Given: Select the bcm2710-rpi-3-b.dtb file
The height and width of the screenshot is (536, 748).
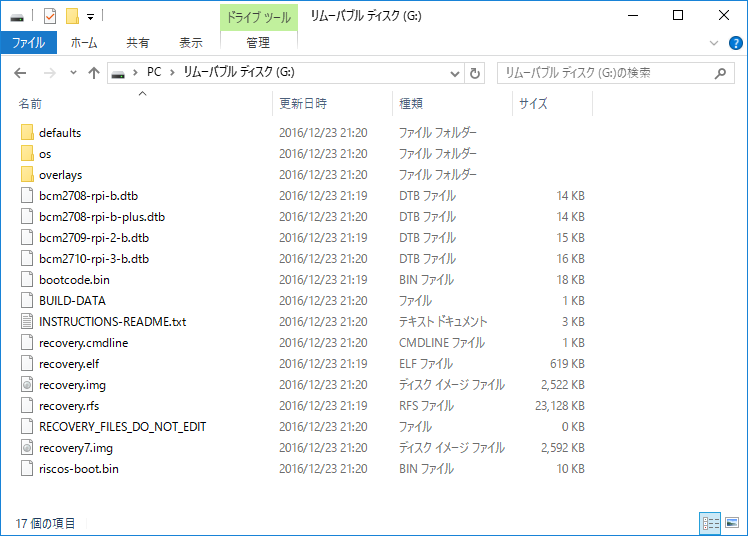Looking at the screenshot, I should pos(94,258).
